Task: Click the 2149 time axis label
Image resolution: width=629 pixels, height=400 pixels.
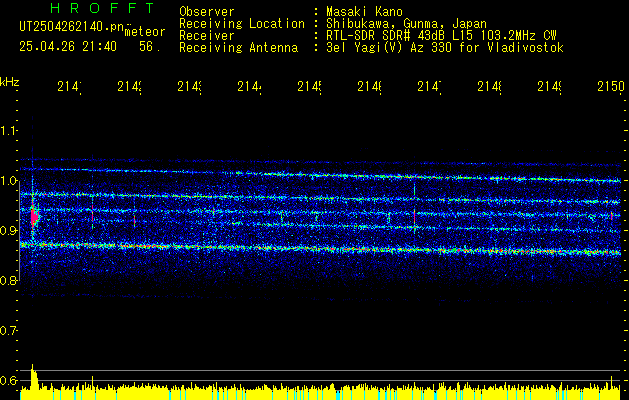Action: tap(549, 86)
